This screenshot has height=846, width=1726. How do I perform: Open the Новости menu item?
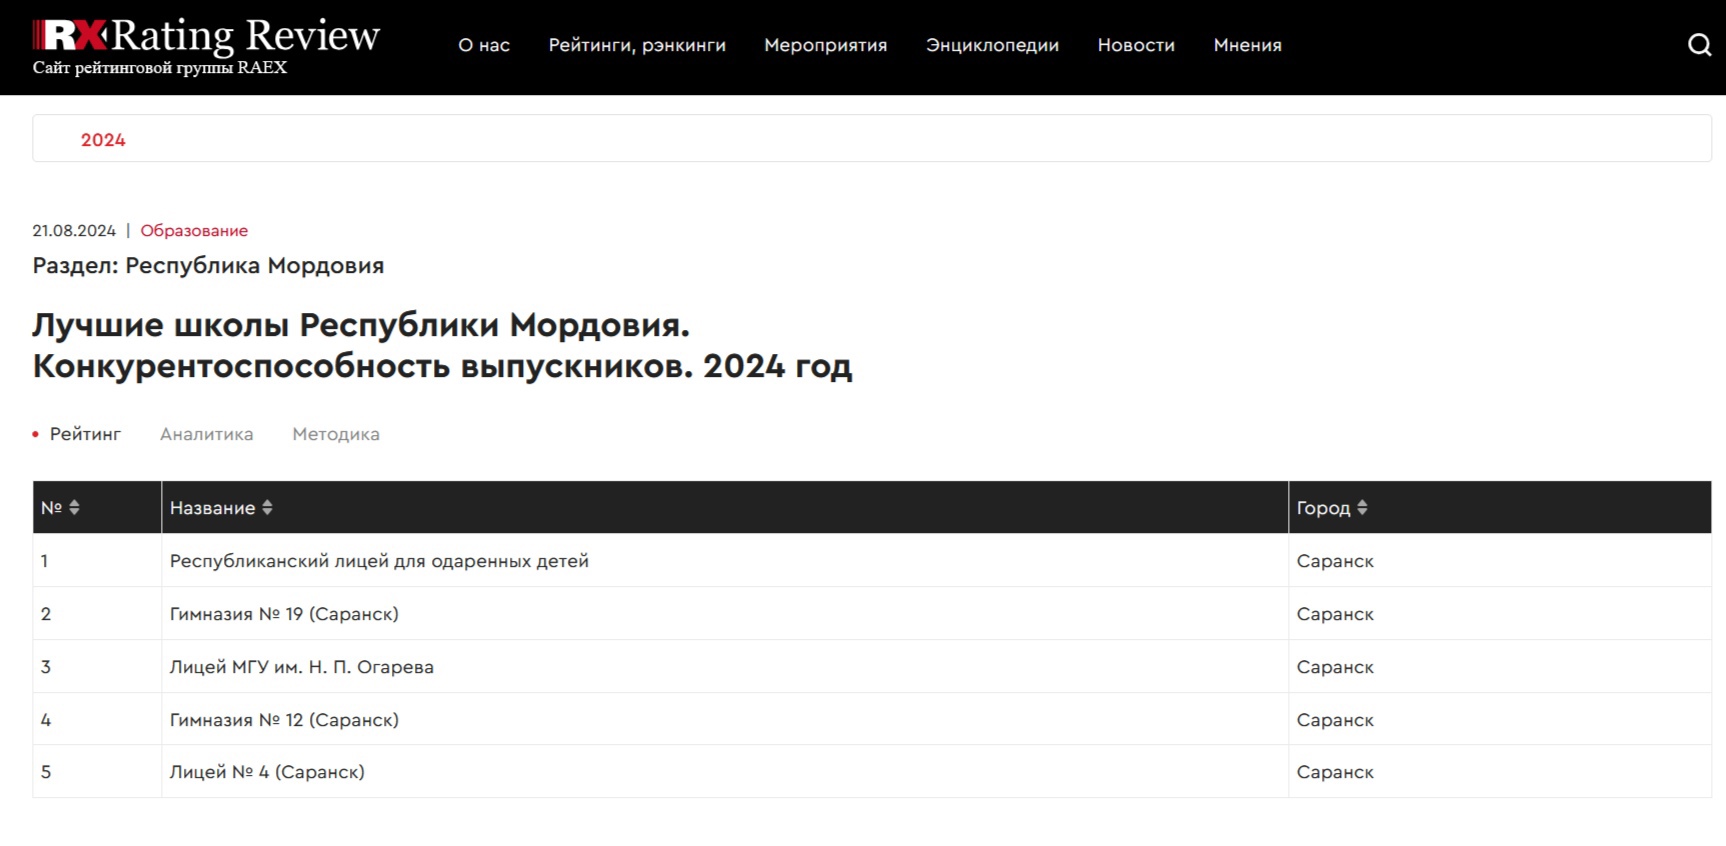pos(1136,45)
